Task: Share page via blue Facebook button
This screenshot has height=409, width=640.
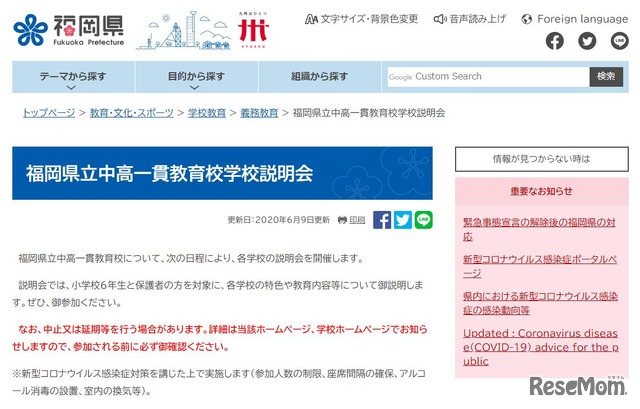Action: click(x=382, y=220)
